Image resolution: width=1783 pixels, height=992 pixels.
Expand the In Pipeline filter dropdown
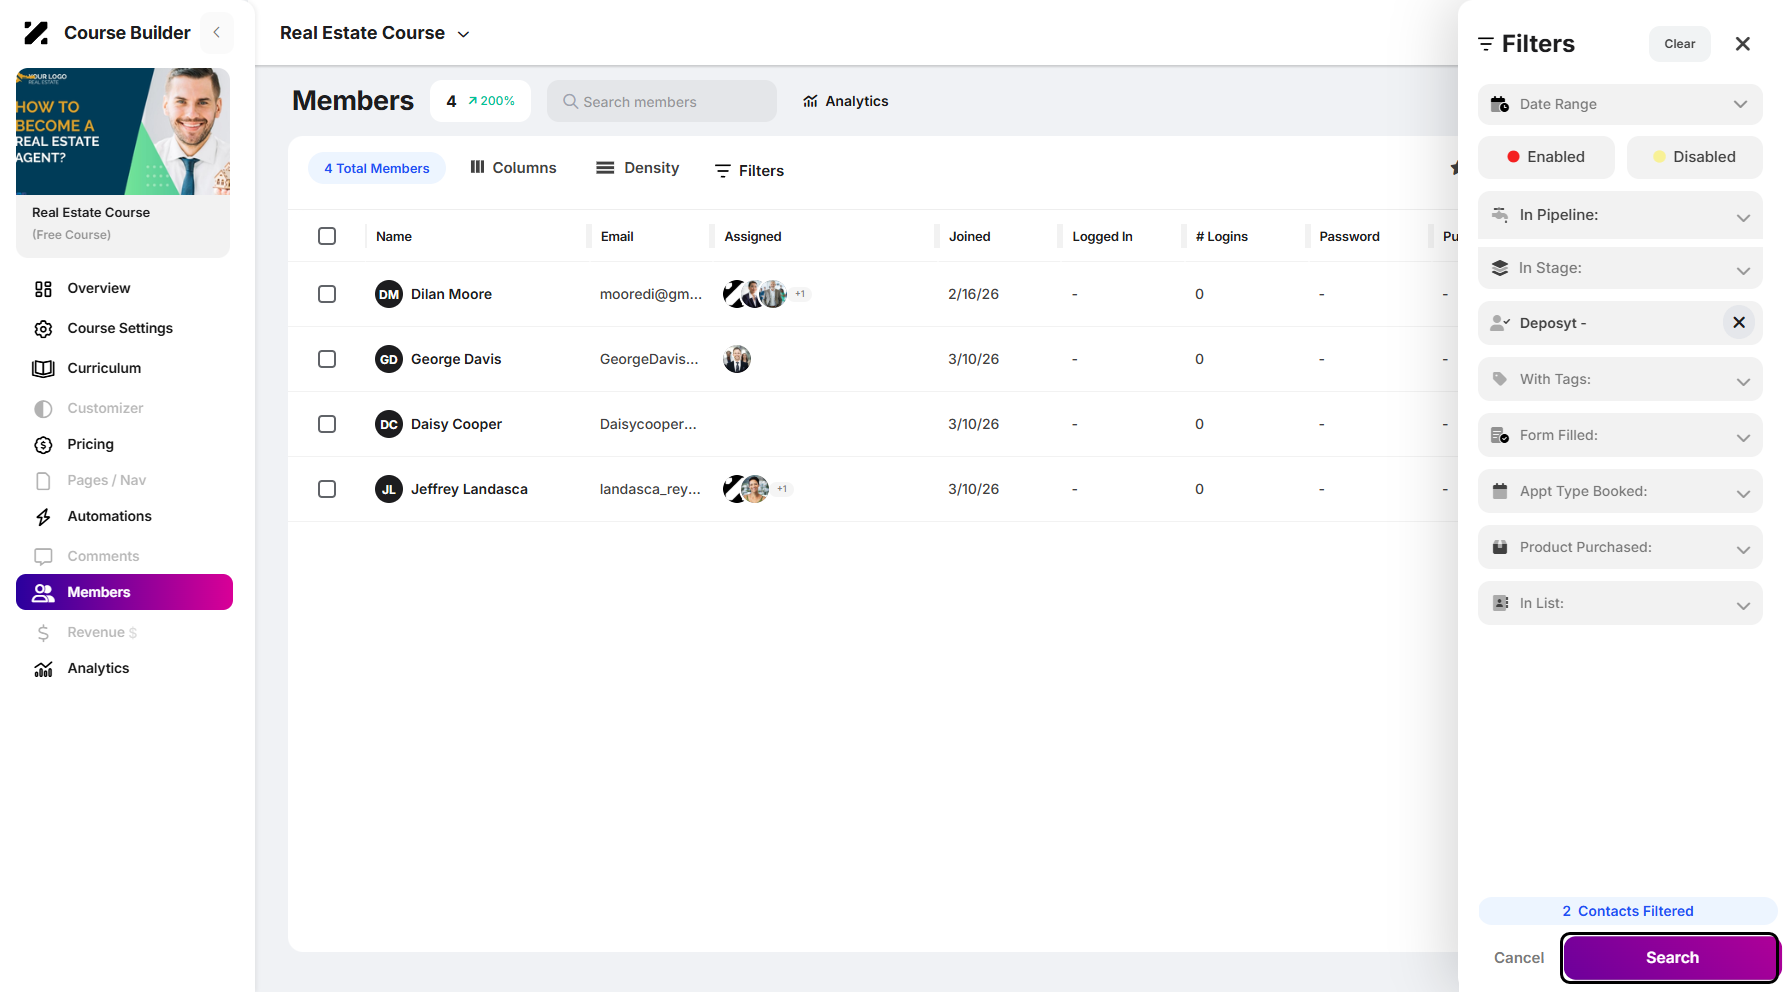pyautogui.click(x=1620, y=215)
